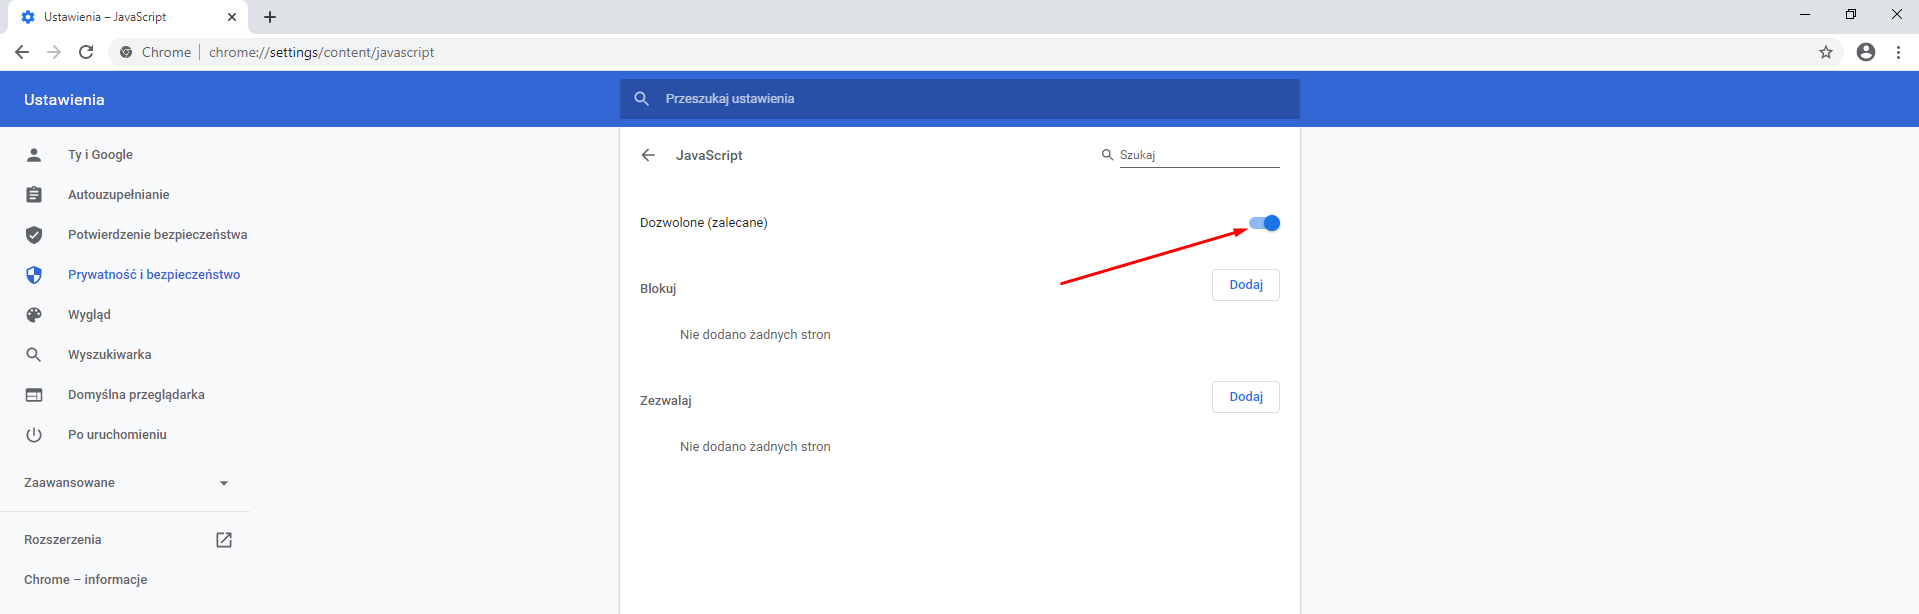Click the Zaawansowane dropdown arrow
The height and width of the screenshot is (614, 1919).
click(224, 483)
